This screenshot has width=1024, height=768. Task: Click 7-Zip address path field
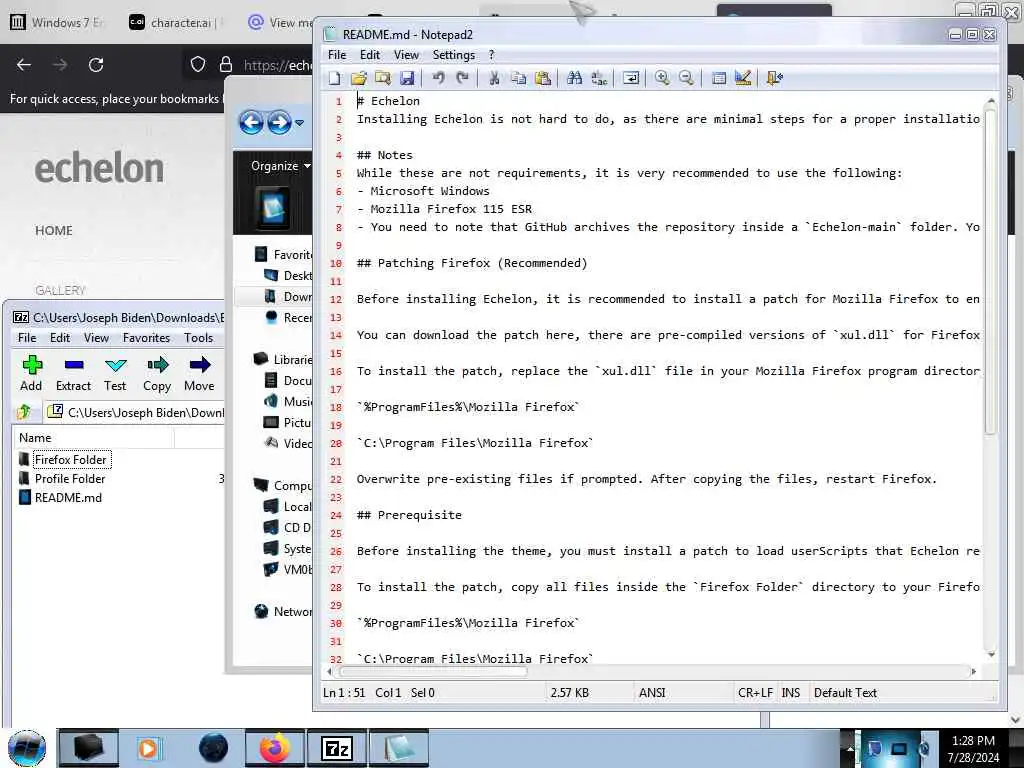(135, 412)
